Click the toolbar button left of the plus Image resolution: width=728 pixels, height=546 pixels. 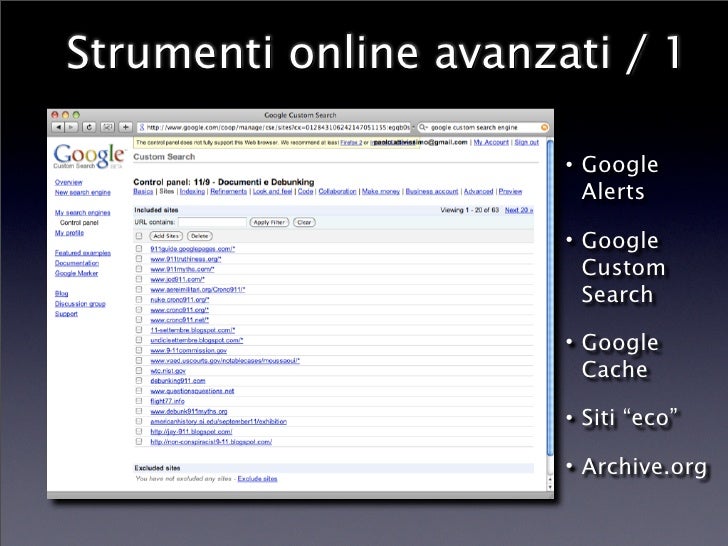coord(108,127)
